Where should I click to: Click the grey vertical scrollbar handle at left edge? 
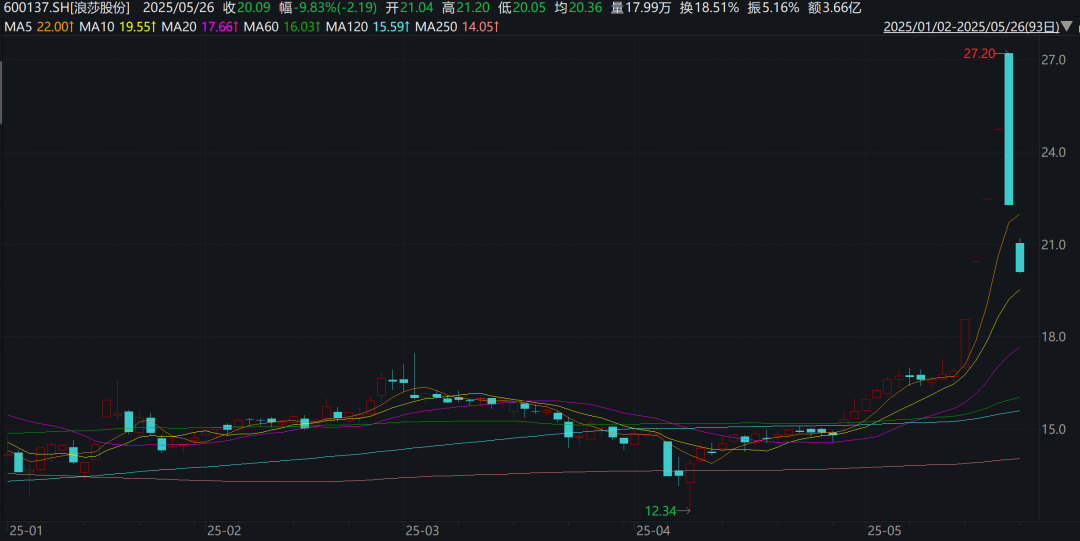click(x=1, y=93)
